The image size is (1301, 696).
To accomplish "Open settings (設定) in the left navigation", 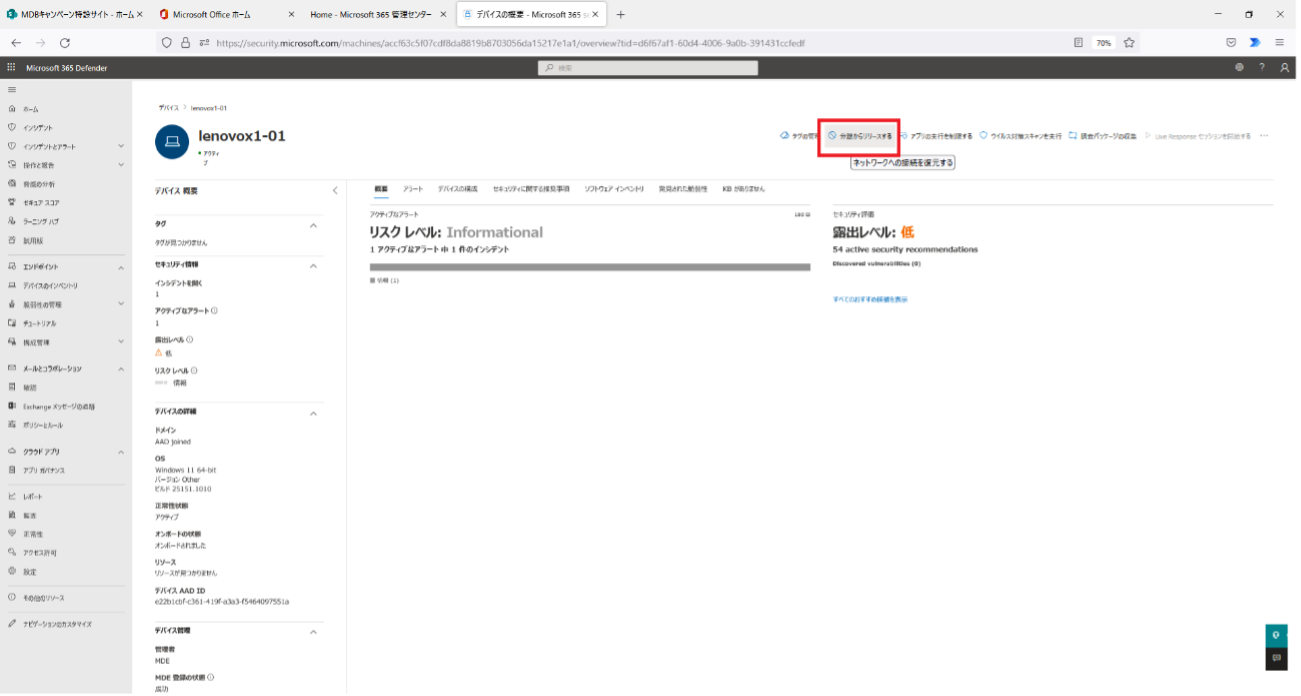I will click(30, 572).
